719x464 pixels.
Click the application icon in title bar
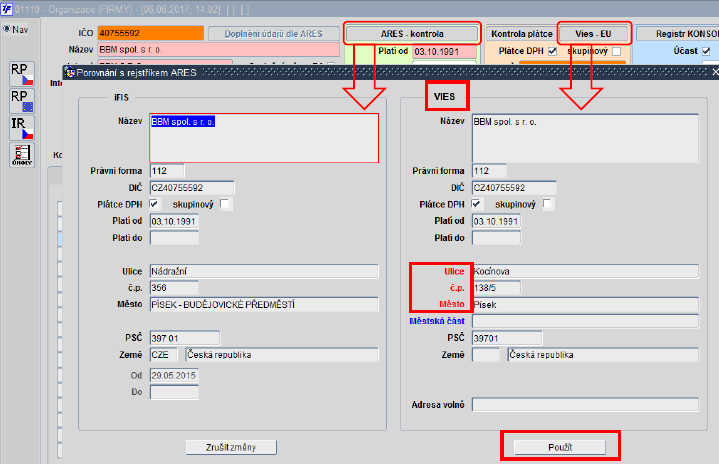[x=6, y=9]
